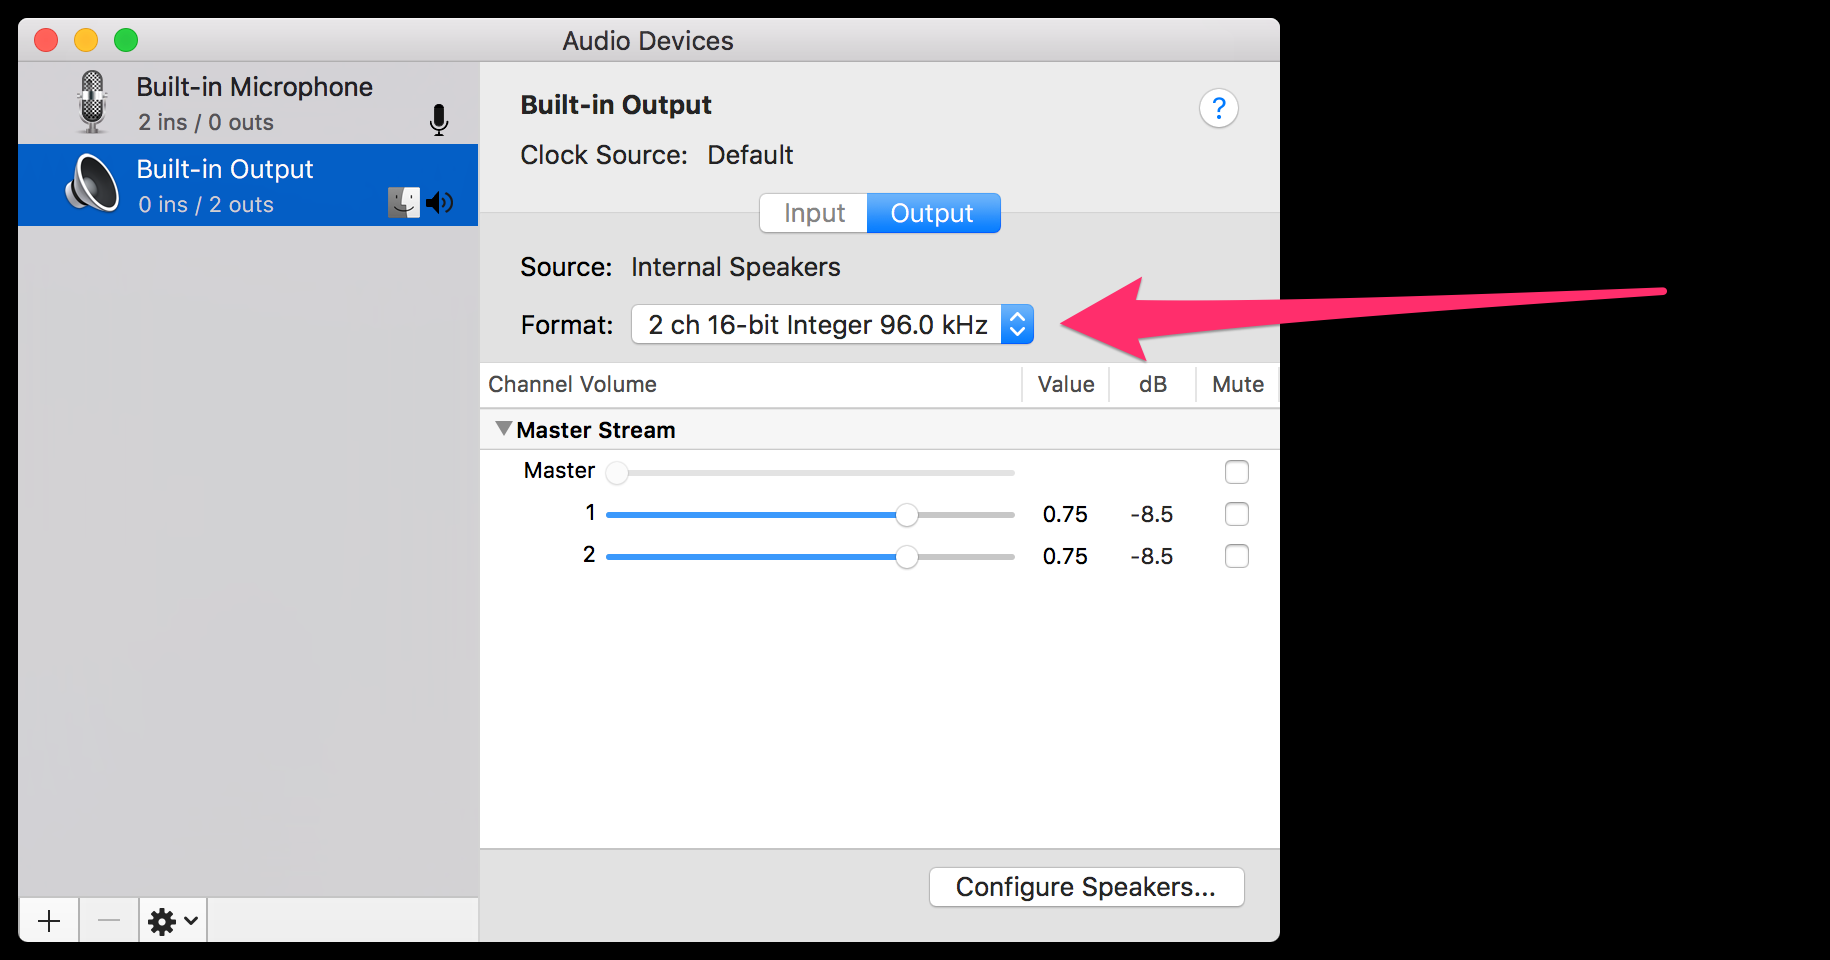
Task: Add a new audio device with plus
Action: tap(49, 920)
